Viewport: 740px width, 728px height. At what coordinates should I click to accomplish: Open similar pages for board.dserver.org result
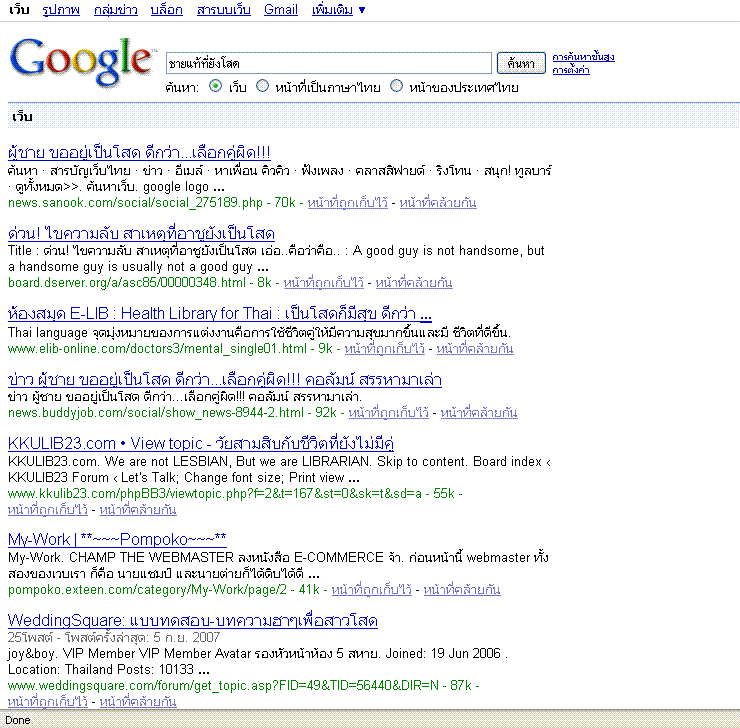pos(414,283)
